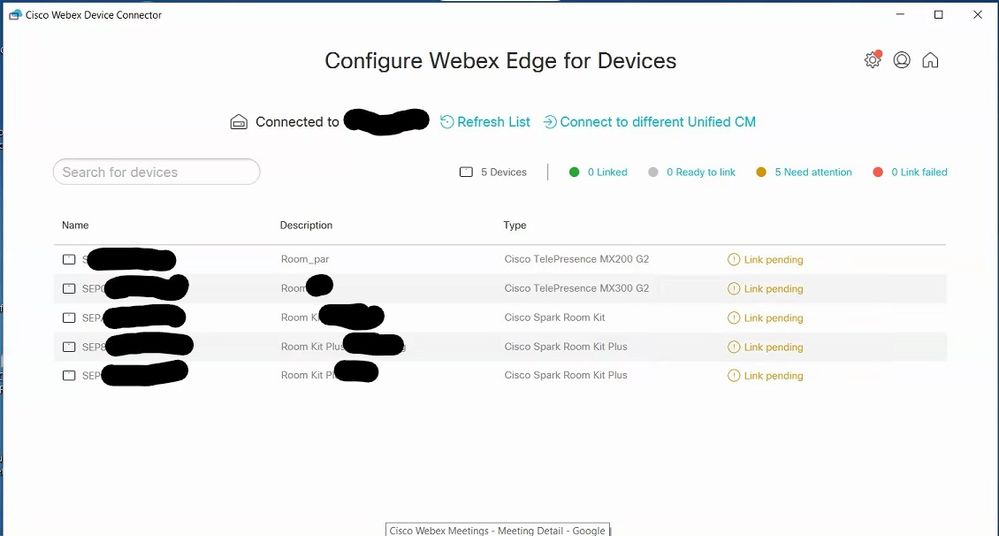Click device icon next to 5 Devices

pos(466,172)
